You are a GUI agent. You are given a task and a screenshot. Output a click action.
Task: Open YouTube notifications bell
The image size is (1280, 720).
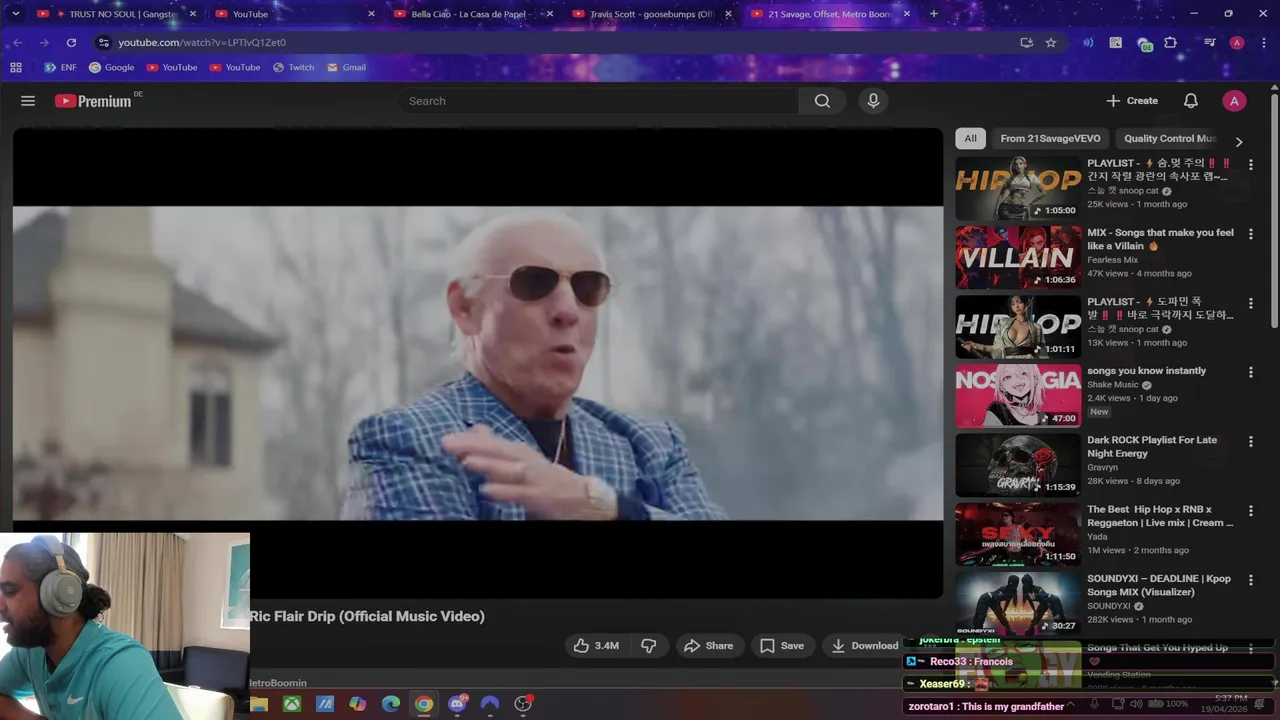pyautogui.click(x=1191, y=101)
